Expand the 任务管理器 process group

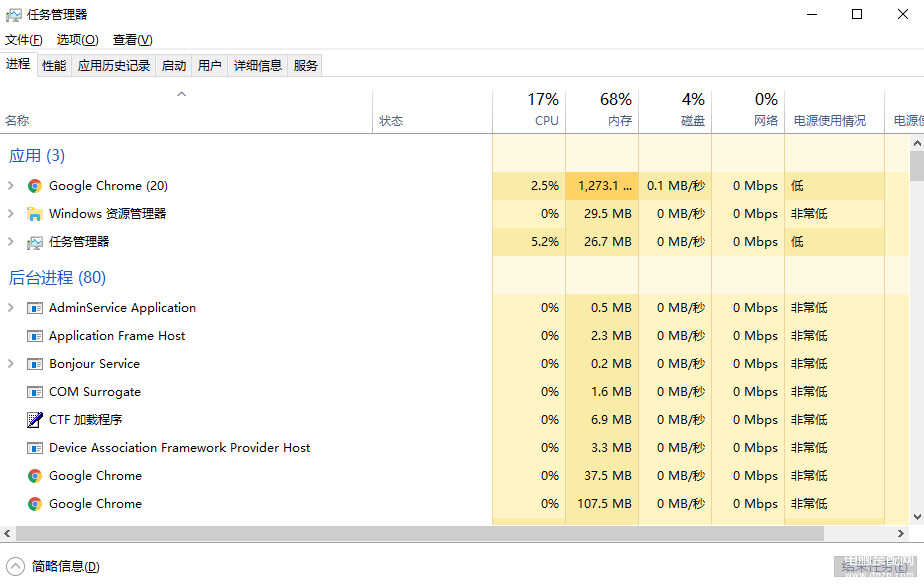[11, 242]
